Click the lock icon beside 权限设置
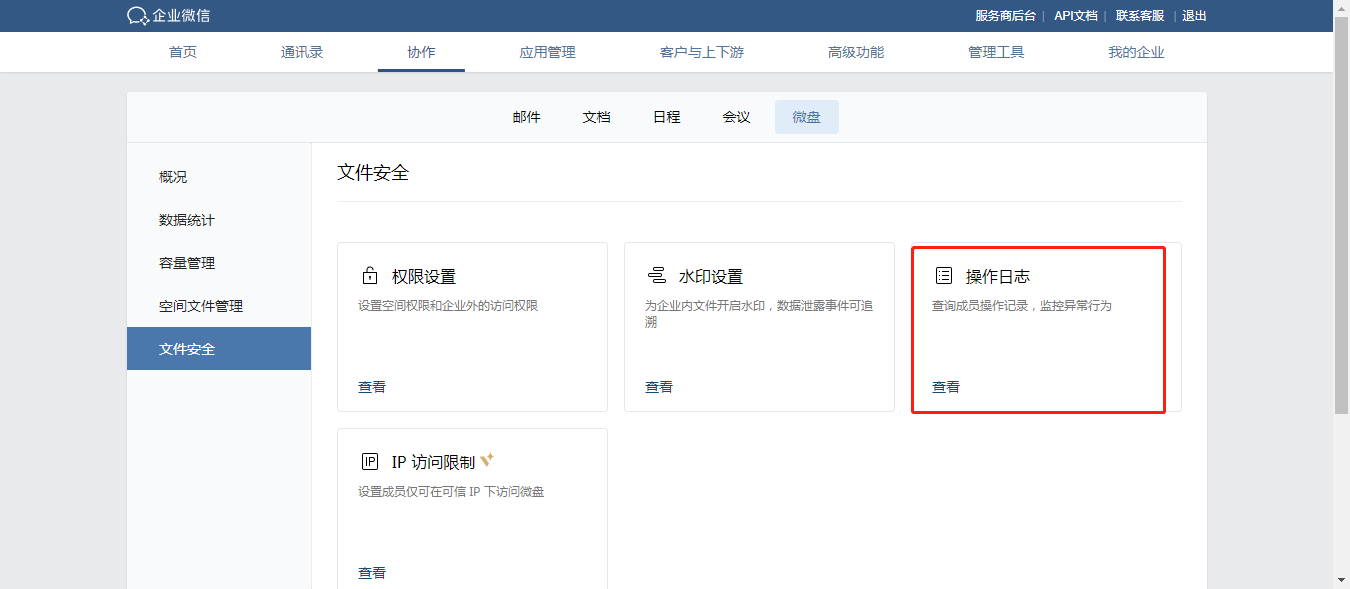1350x589 pixels. tap(370, 277)
